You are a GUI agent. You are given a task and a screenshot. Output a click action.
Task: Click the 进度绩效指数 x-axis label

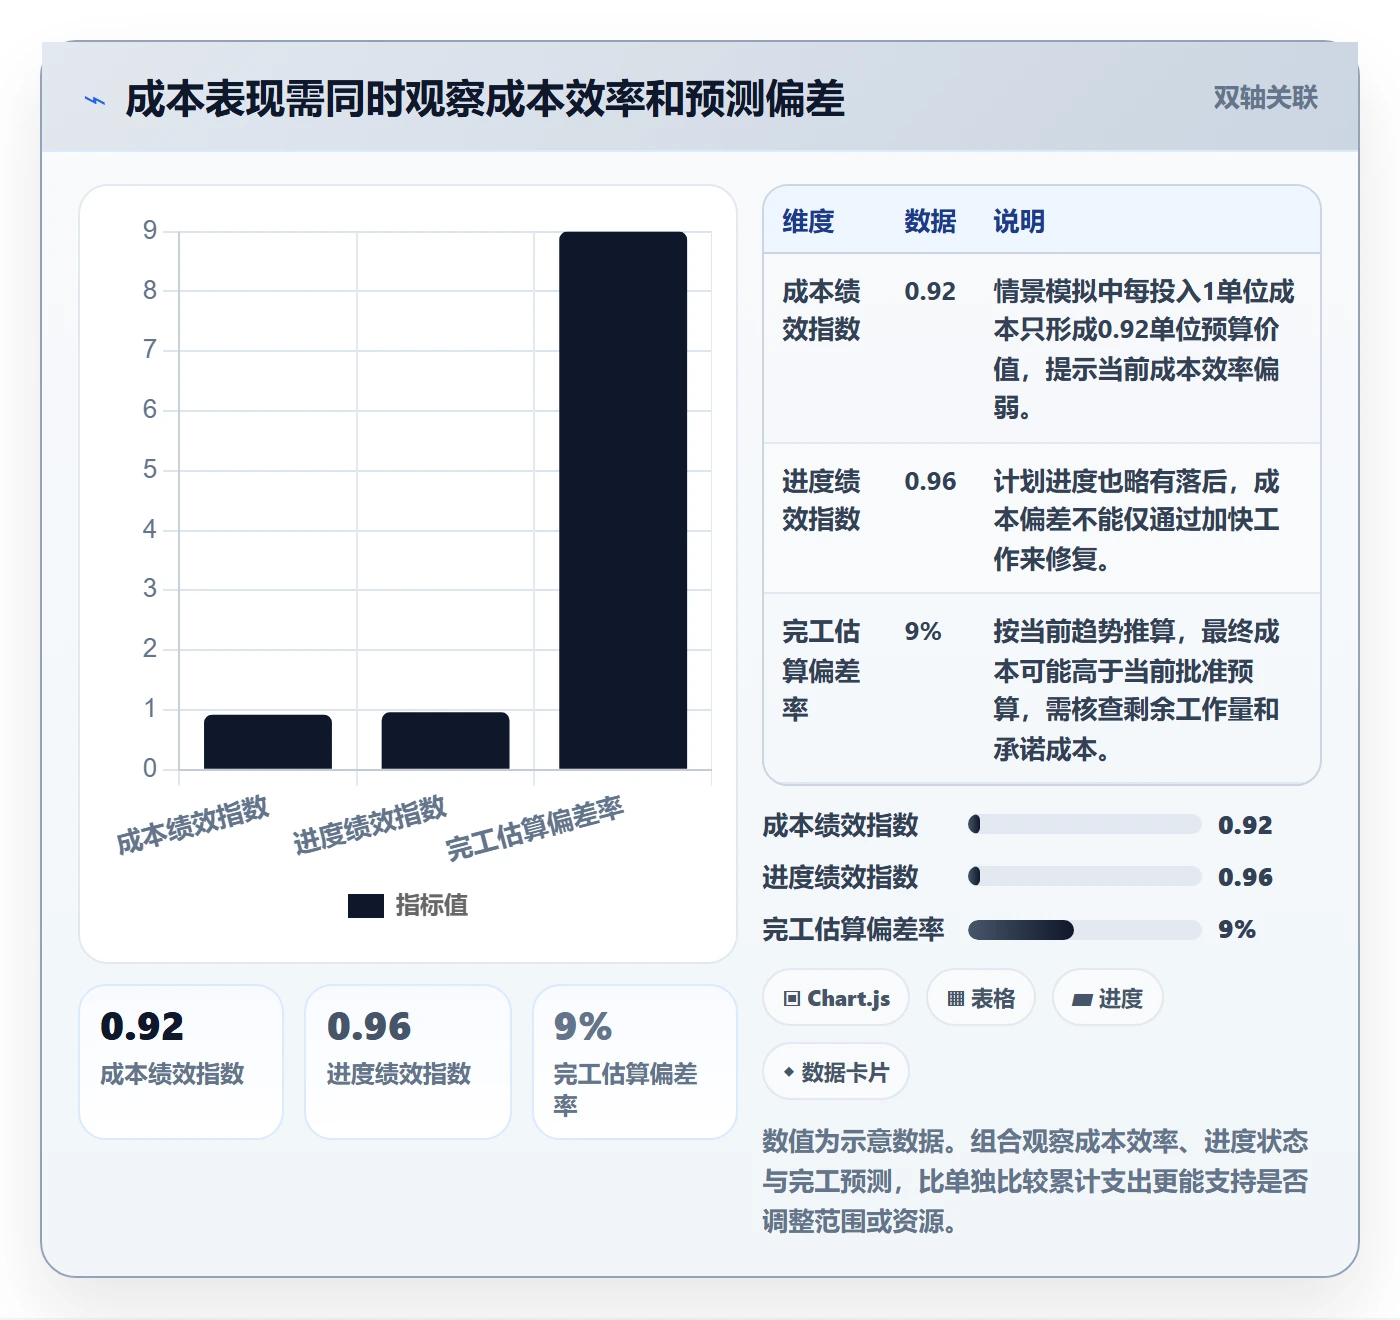pos(370,825)
